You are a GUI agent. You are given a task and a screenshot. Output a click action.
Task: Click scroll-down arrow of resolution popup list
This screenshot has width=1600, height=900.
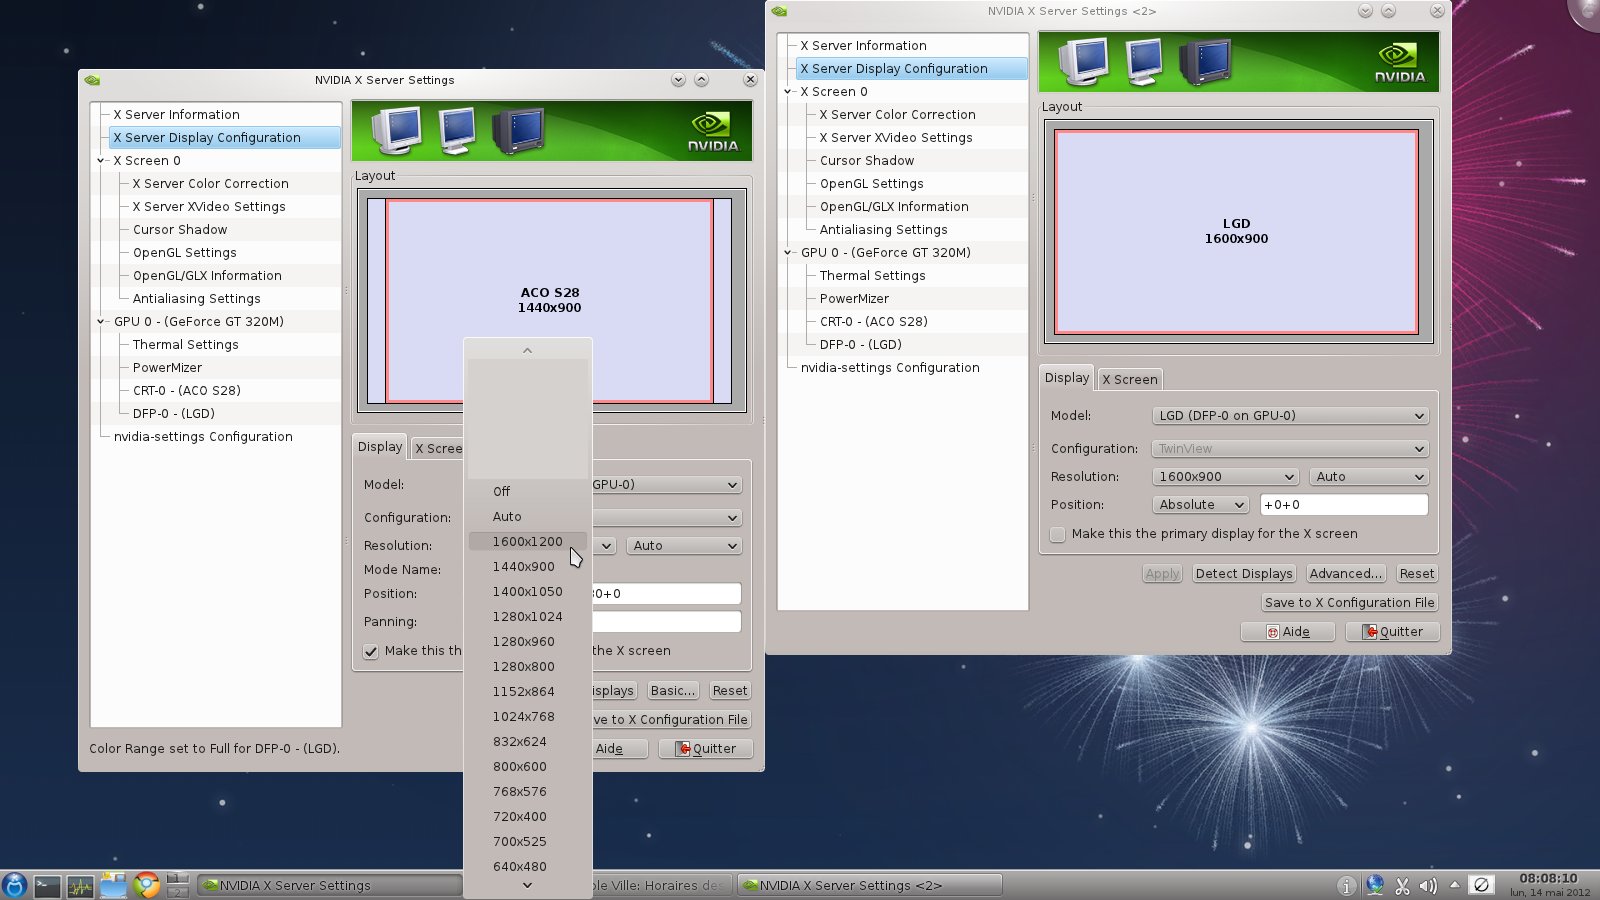pyautogui.click(x=527, y=885)
